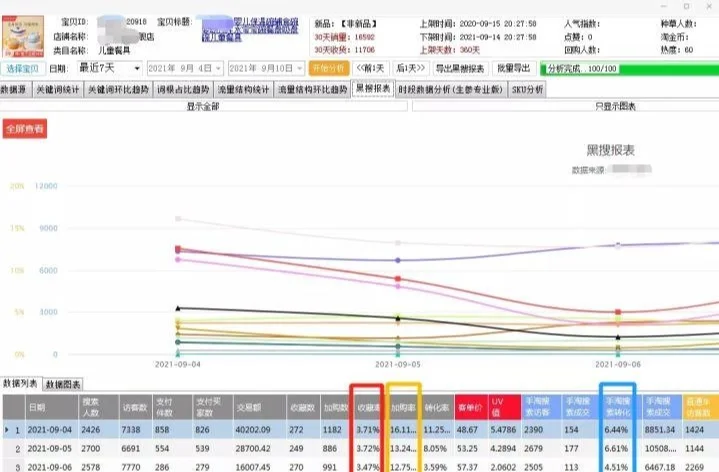Image resolution: width=719 pixels, height=472 pixels.
Task: Sort by the 日期 column header
Action: [51, 407]
